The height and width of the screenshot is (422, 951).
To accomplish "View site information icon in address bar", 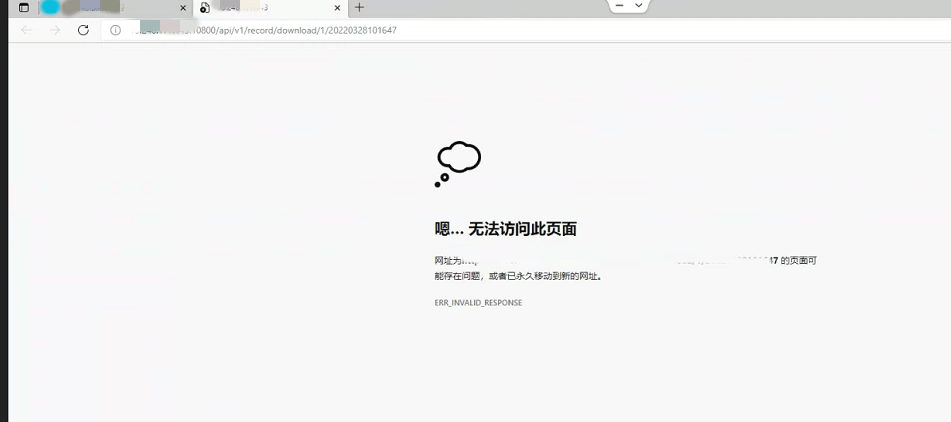I will [x=115, y=30].
